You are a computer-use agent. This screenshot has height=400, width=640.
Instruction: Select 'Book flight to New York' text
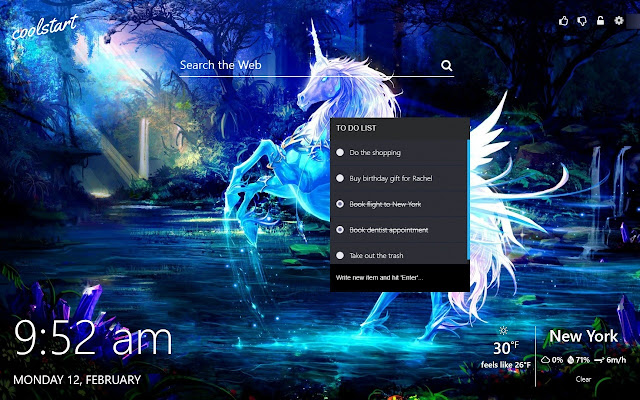[x=385, y=204]
